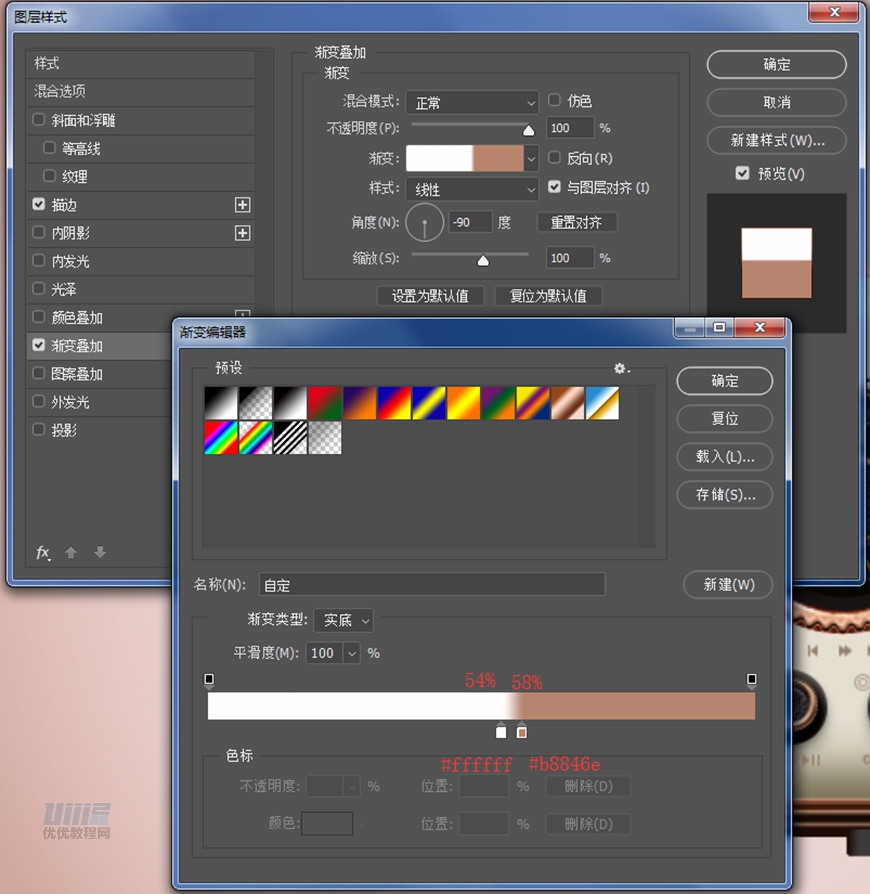
Task: Uncheck the 预览 preview checkbox
Action: (x=742, y=173)
